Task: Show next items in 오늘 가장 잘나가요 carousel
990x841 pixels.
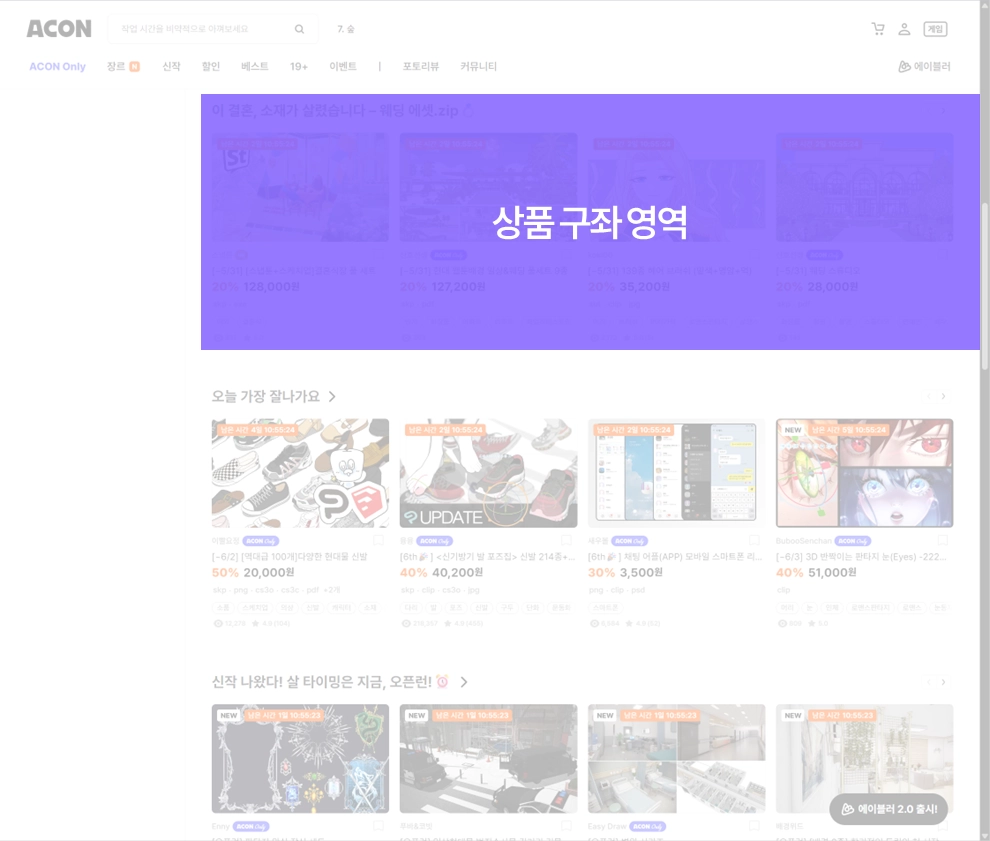Action: point(943,397)
